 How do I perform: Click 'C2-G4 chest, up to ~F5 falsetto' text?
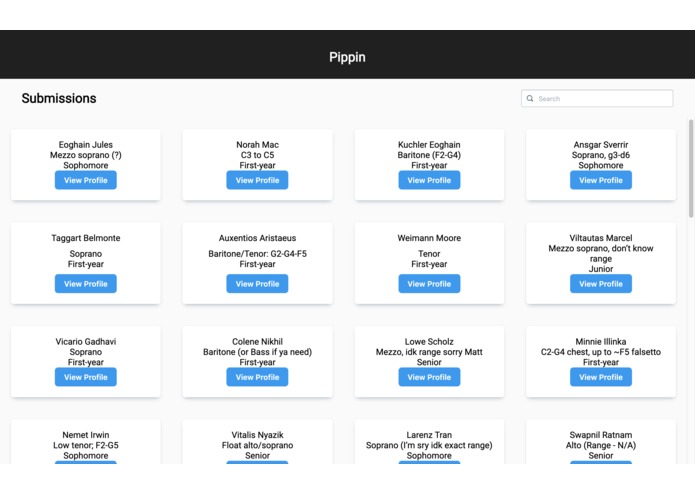[601, 352]
